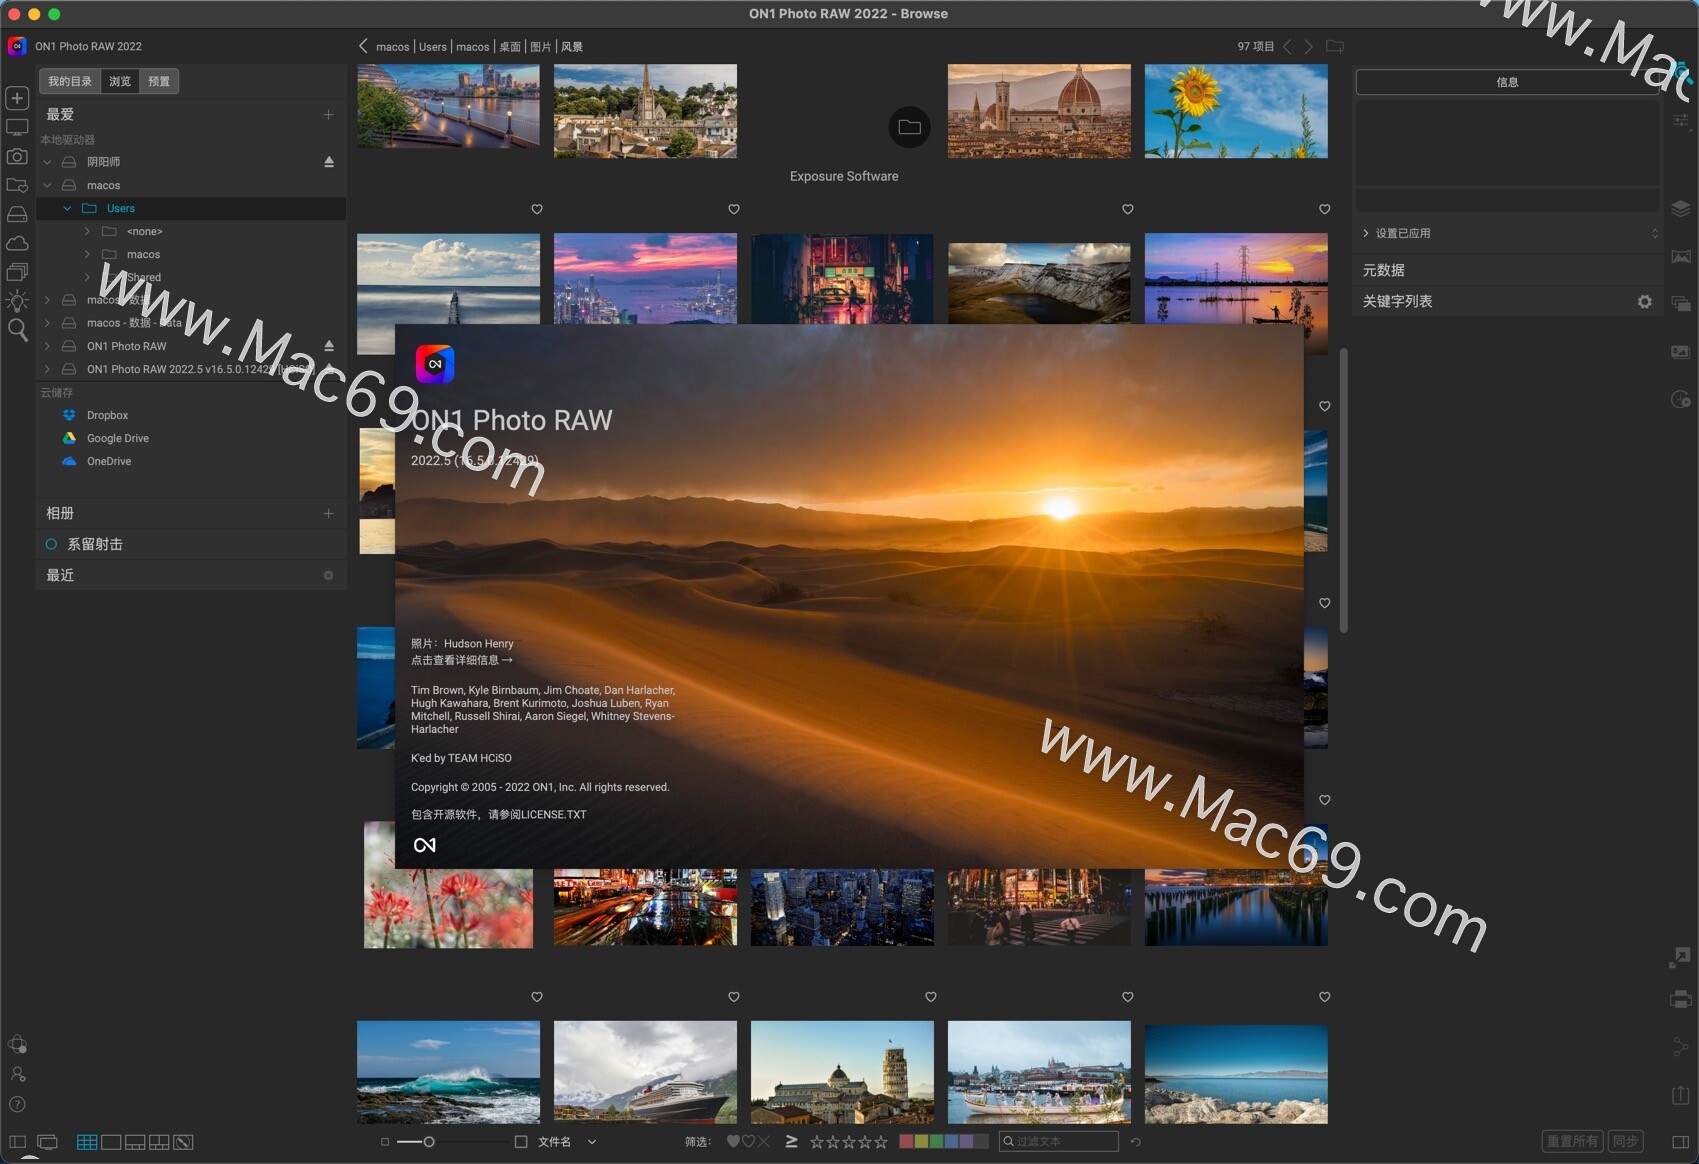Switch to 浏览 tab

pyautogui.click(x=120, y=81)
